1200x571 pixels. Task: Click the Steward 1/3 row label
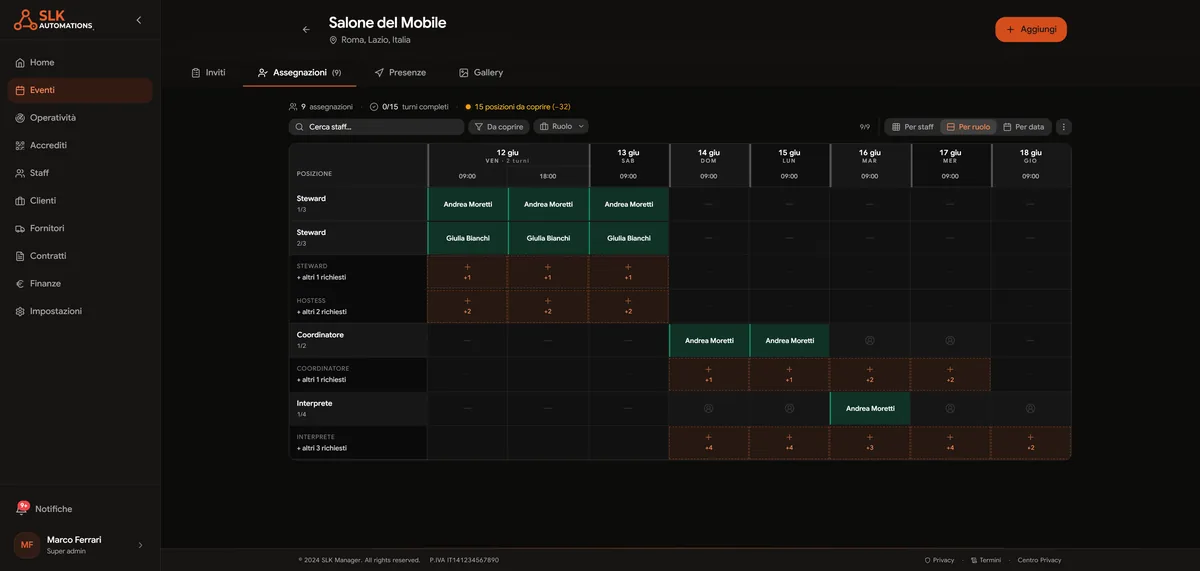point(358,204)
